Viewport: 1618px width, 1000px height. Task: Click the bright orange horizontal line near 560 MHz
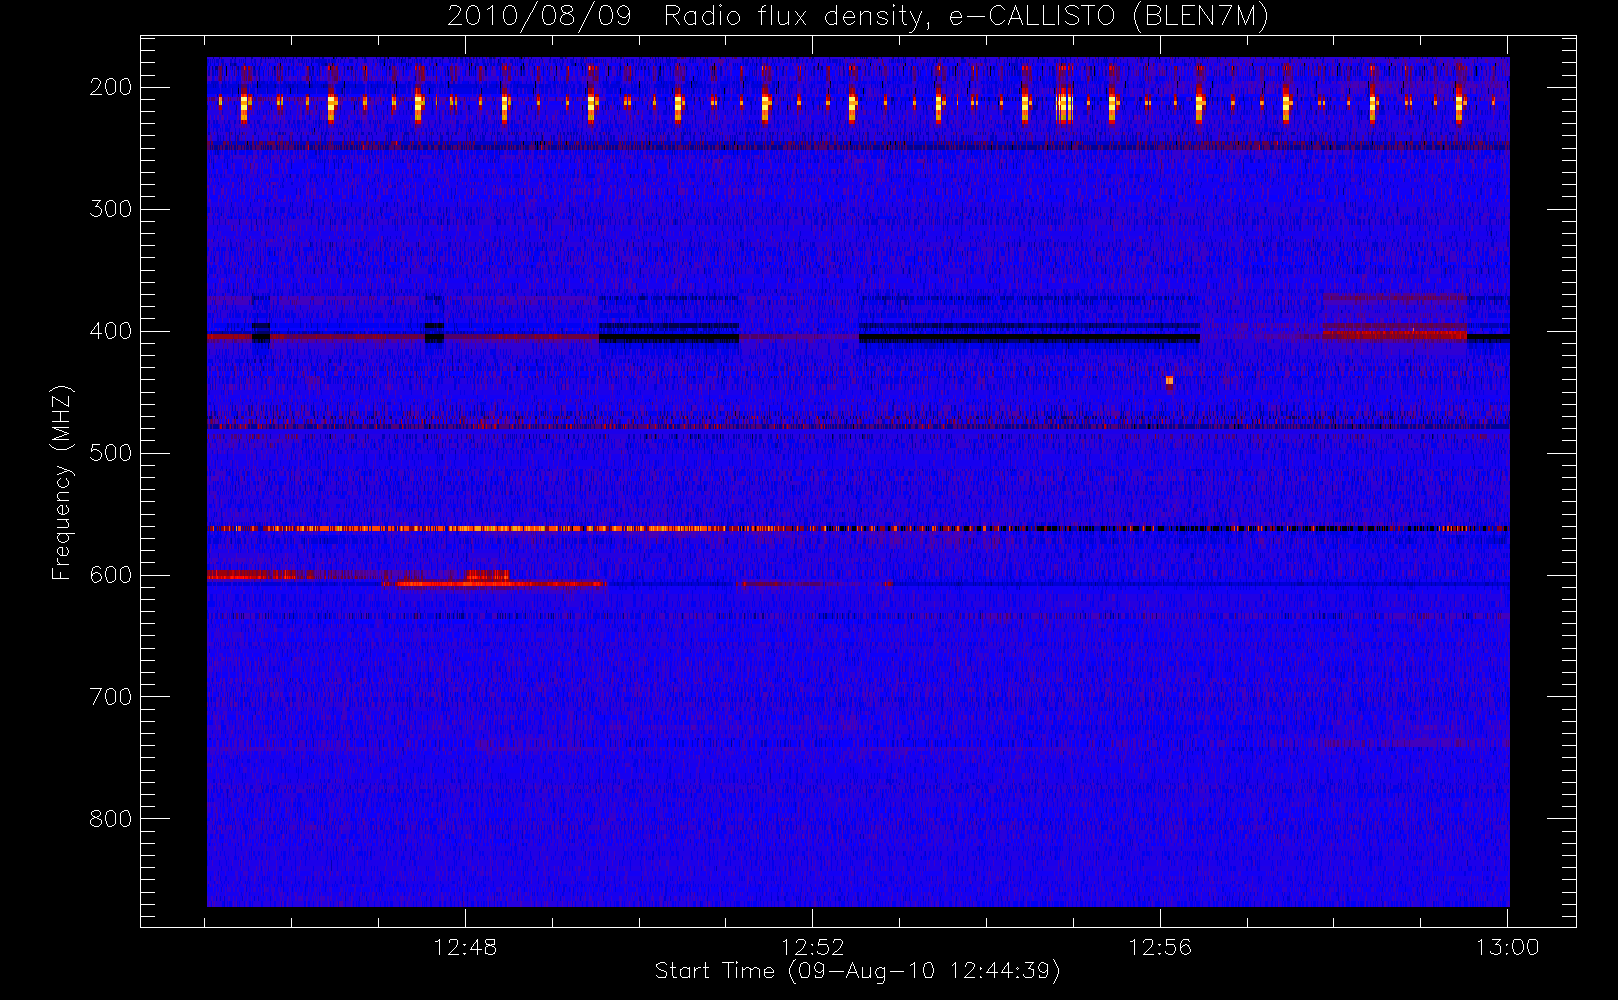pos(858,528)
